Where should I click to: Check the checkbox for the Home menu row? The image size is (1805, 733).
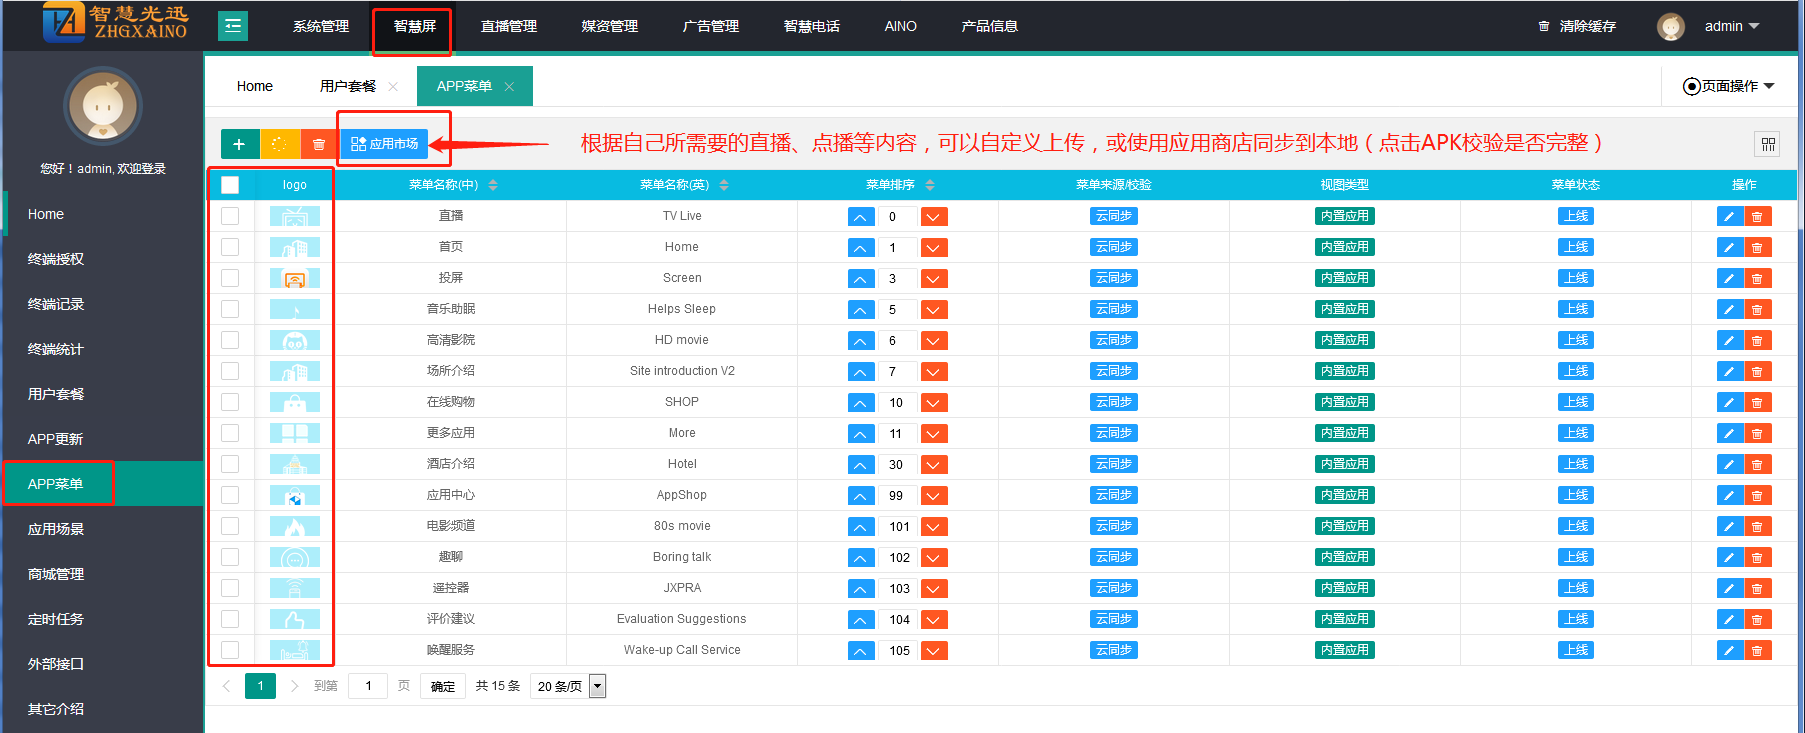pyautogui.click(x=230, y=247)
